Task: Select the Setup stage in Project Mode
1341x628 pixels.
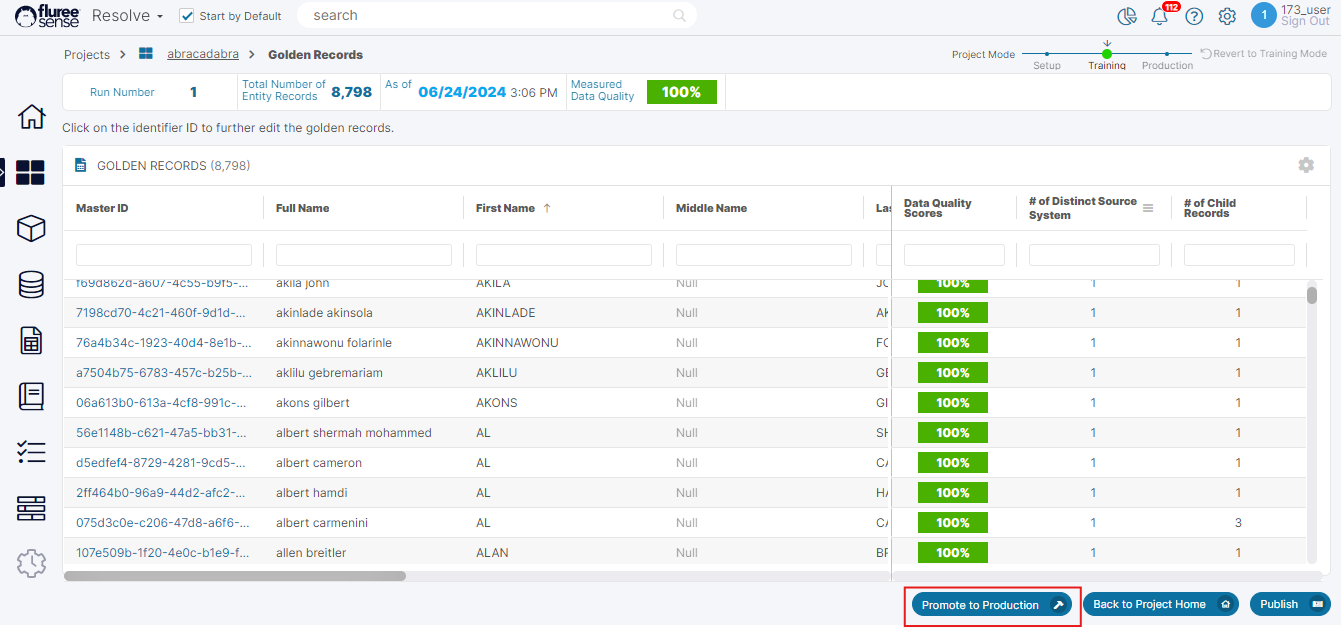Action: click(x=1047, y=54)
